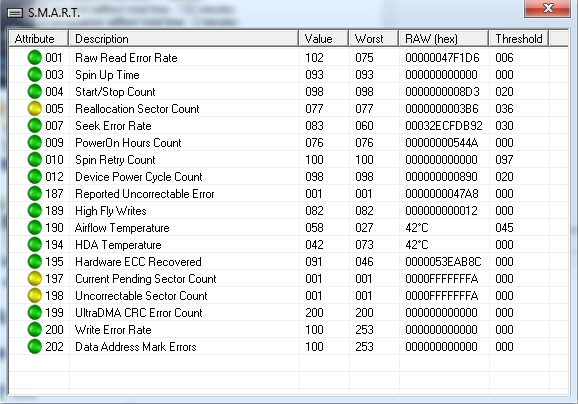Click the S.M.A.R.T. window title icon

coord(15,13)
